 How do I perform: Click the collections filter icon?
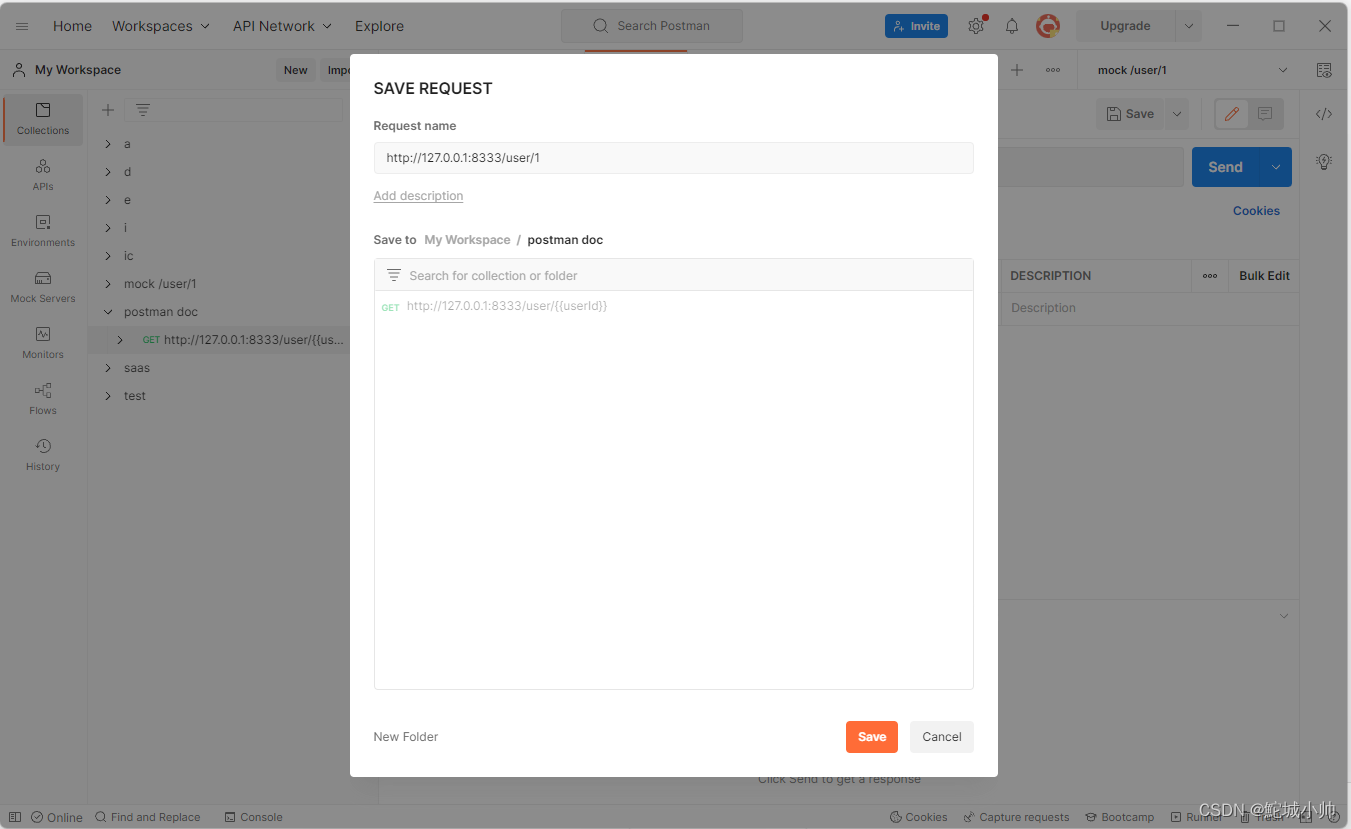coord(143,110)
